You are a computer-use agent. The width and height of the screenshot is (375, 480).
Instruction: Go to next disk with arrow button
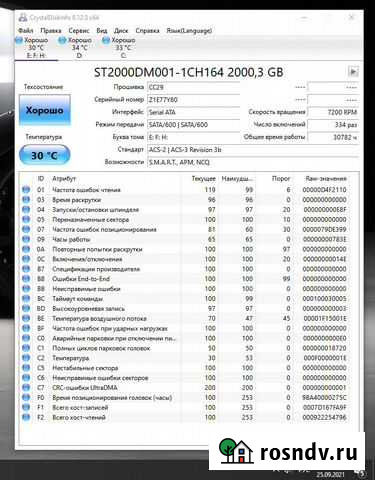click(x=353, y=71)
